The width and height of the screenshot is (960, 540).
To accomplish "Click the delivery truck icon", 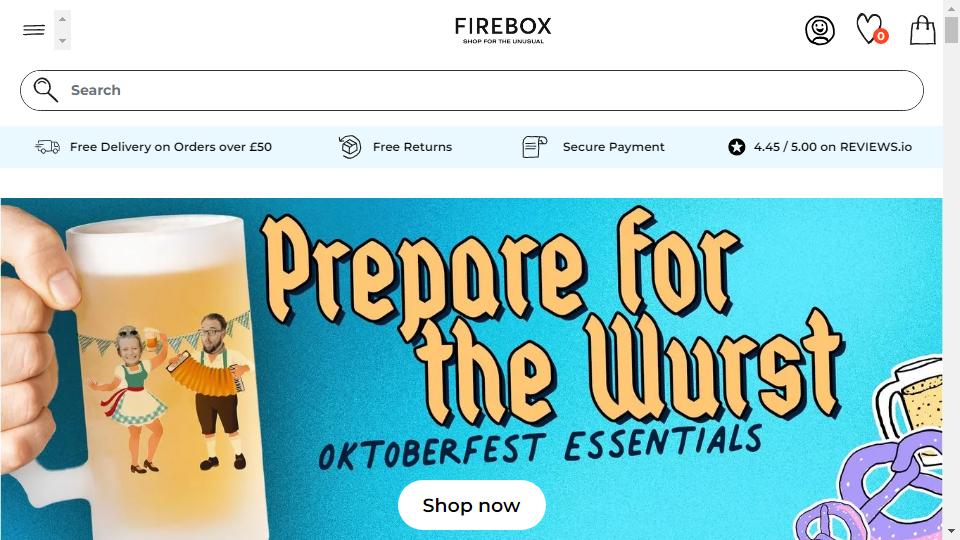I will click(48, 147).
